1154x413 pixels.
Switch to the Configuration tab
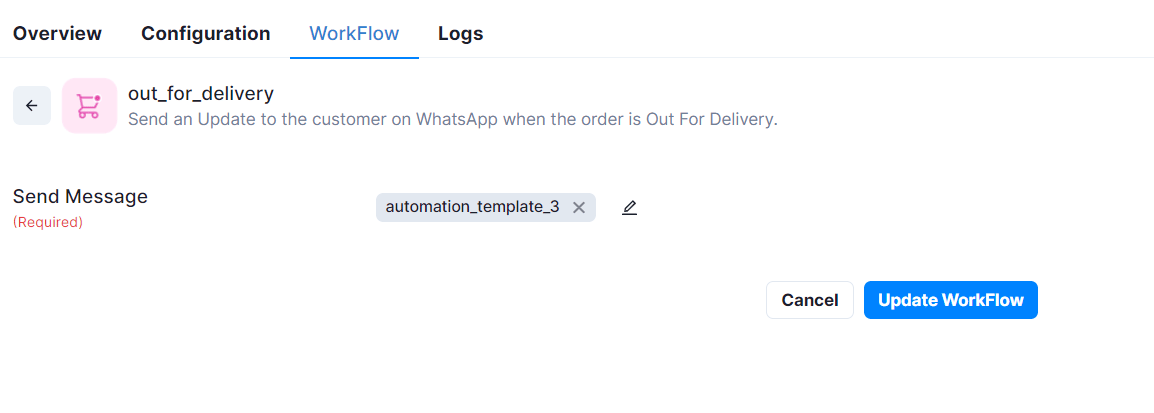[x=206, y=33]
